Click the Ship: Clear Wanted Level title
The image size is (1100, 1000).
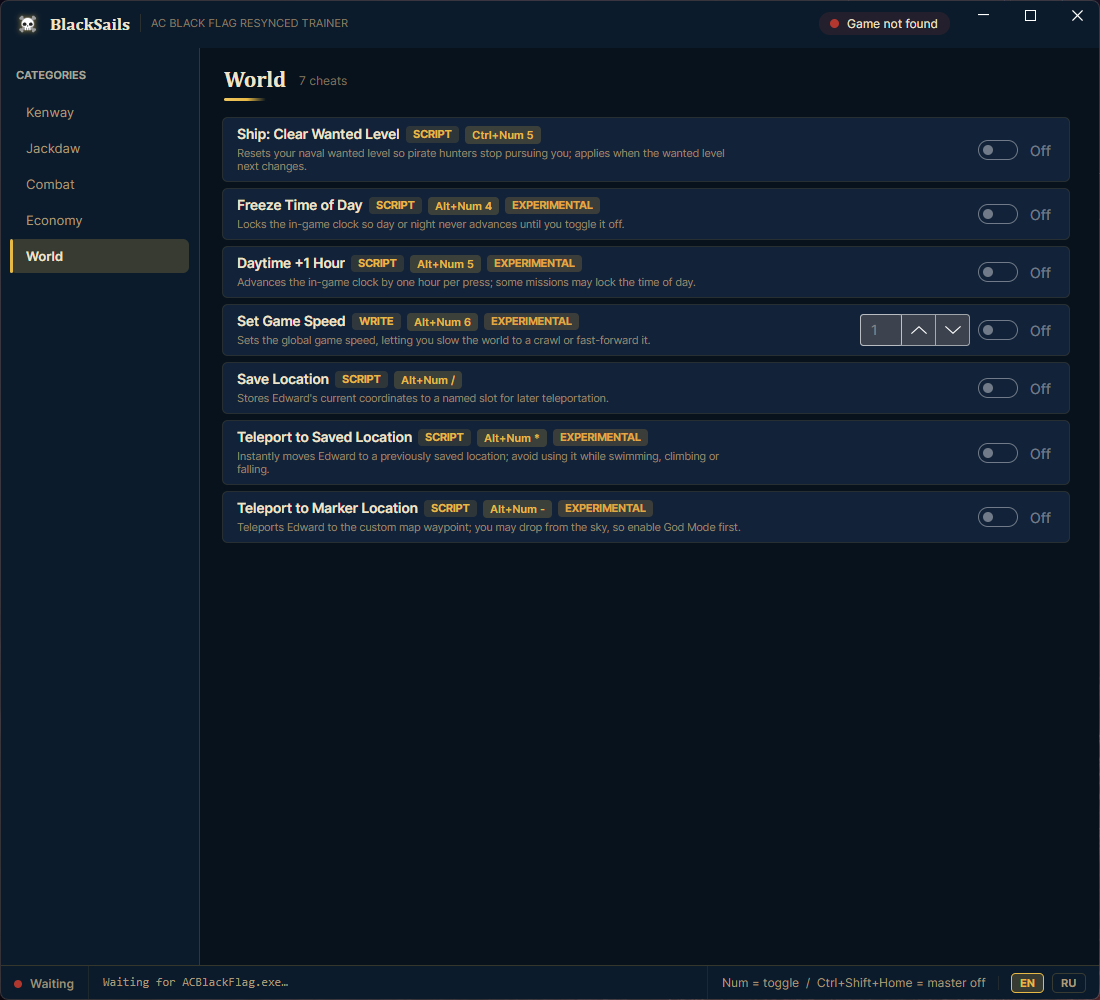[x=318, y=134]
